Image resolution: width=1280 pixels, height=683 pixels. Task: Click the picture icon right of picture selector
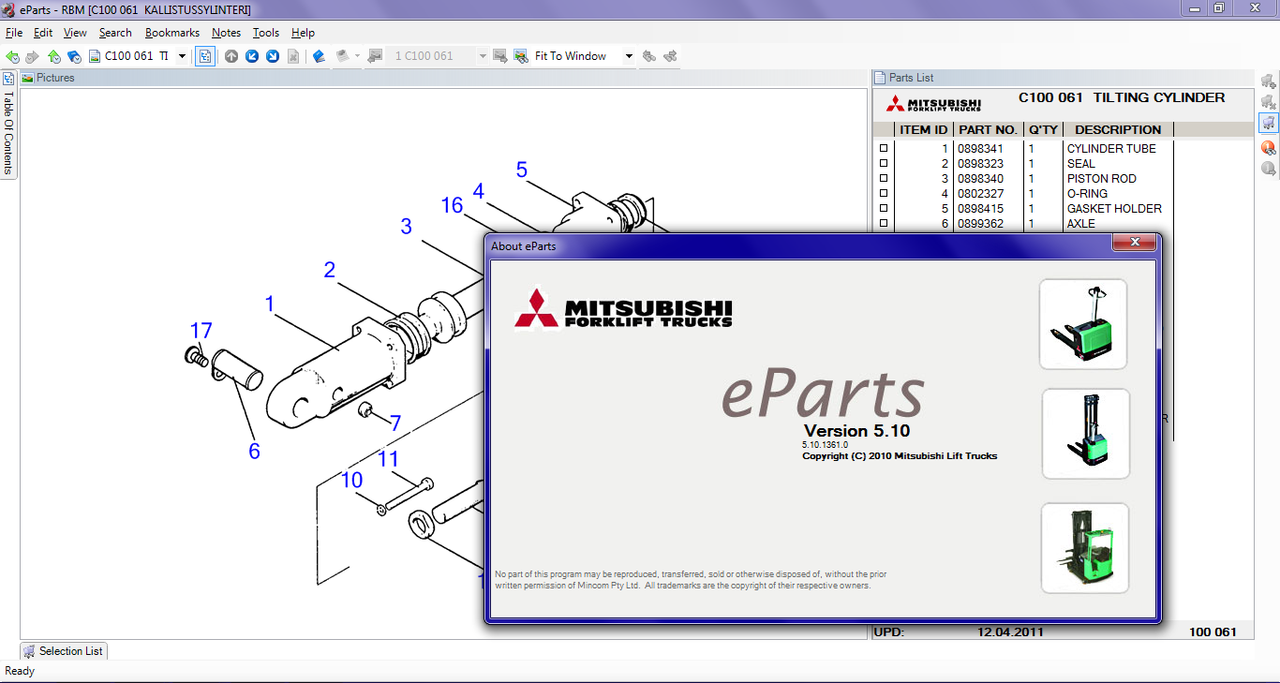click(x=500, y=57)
